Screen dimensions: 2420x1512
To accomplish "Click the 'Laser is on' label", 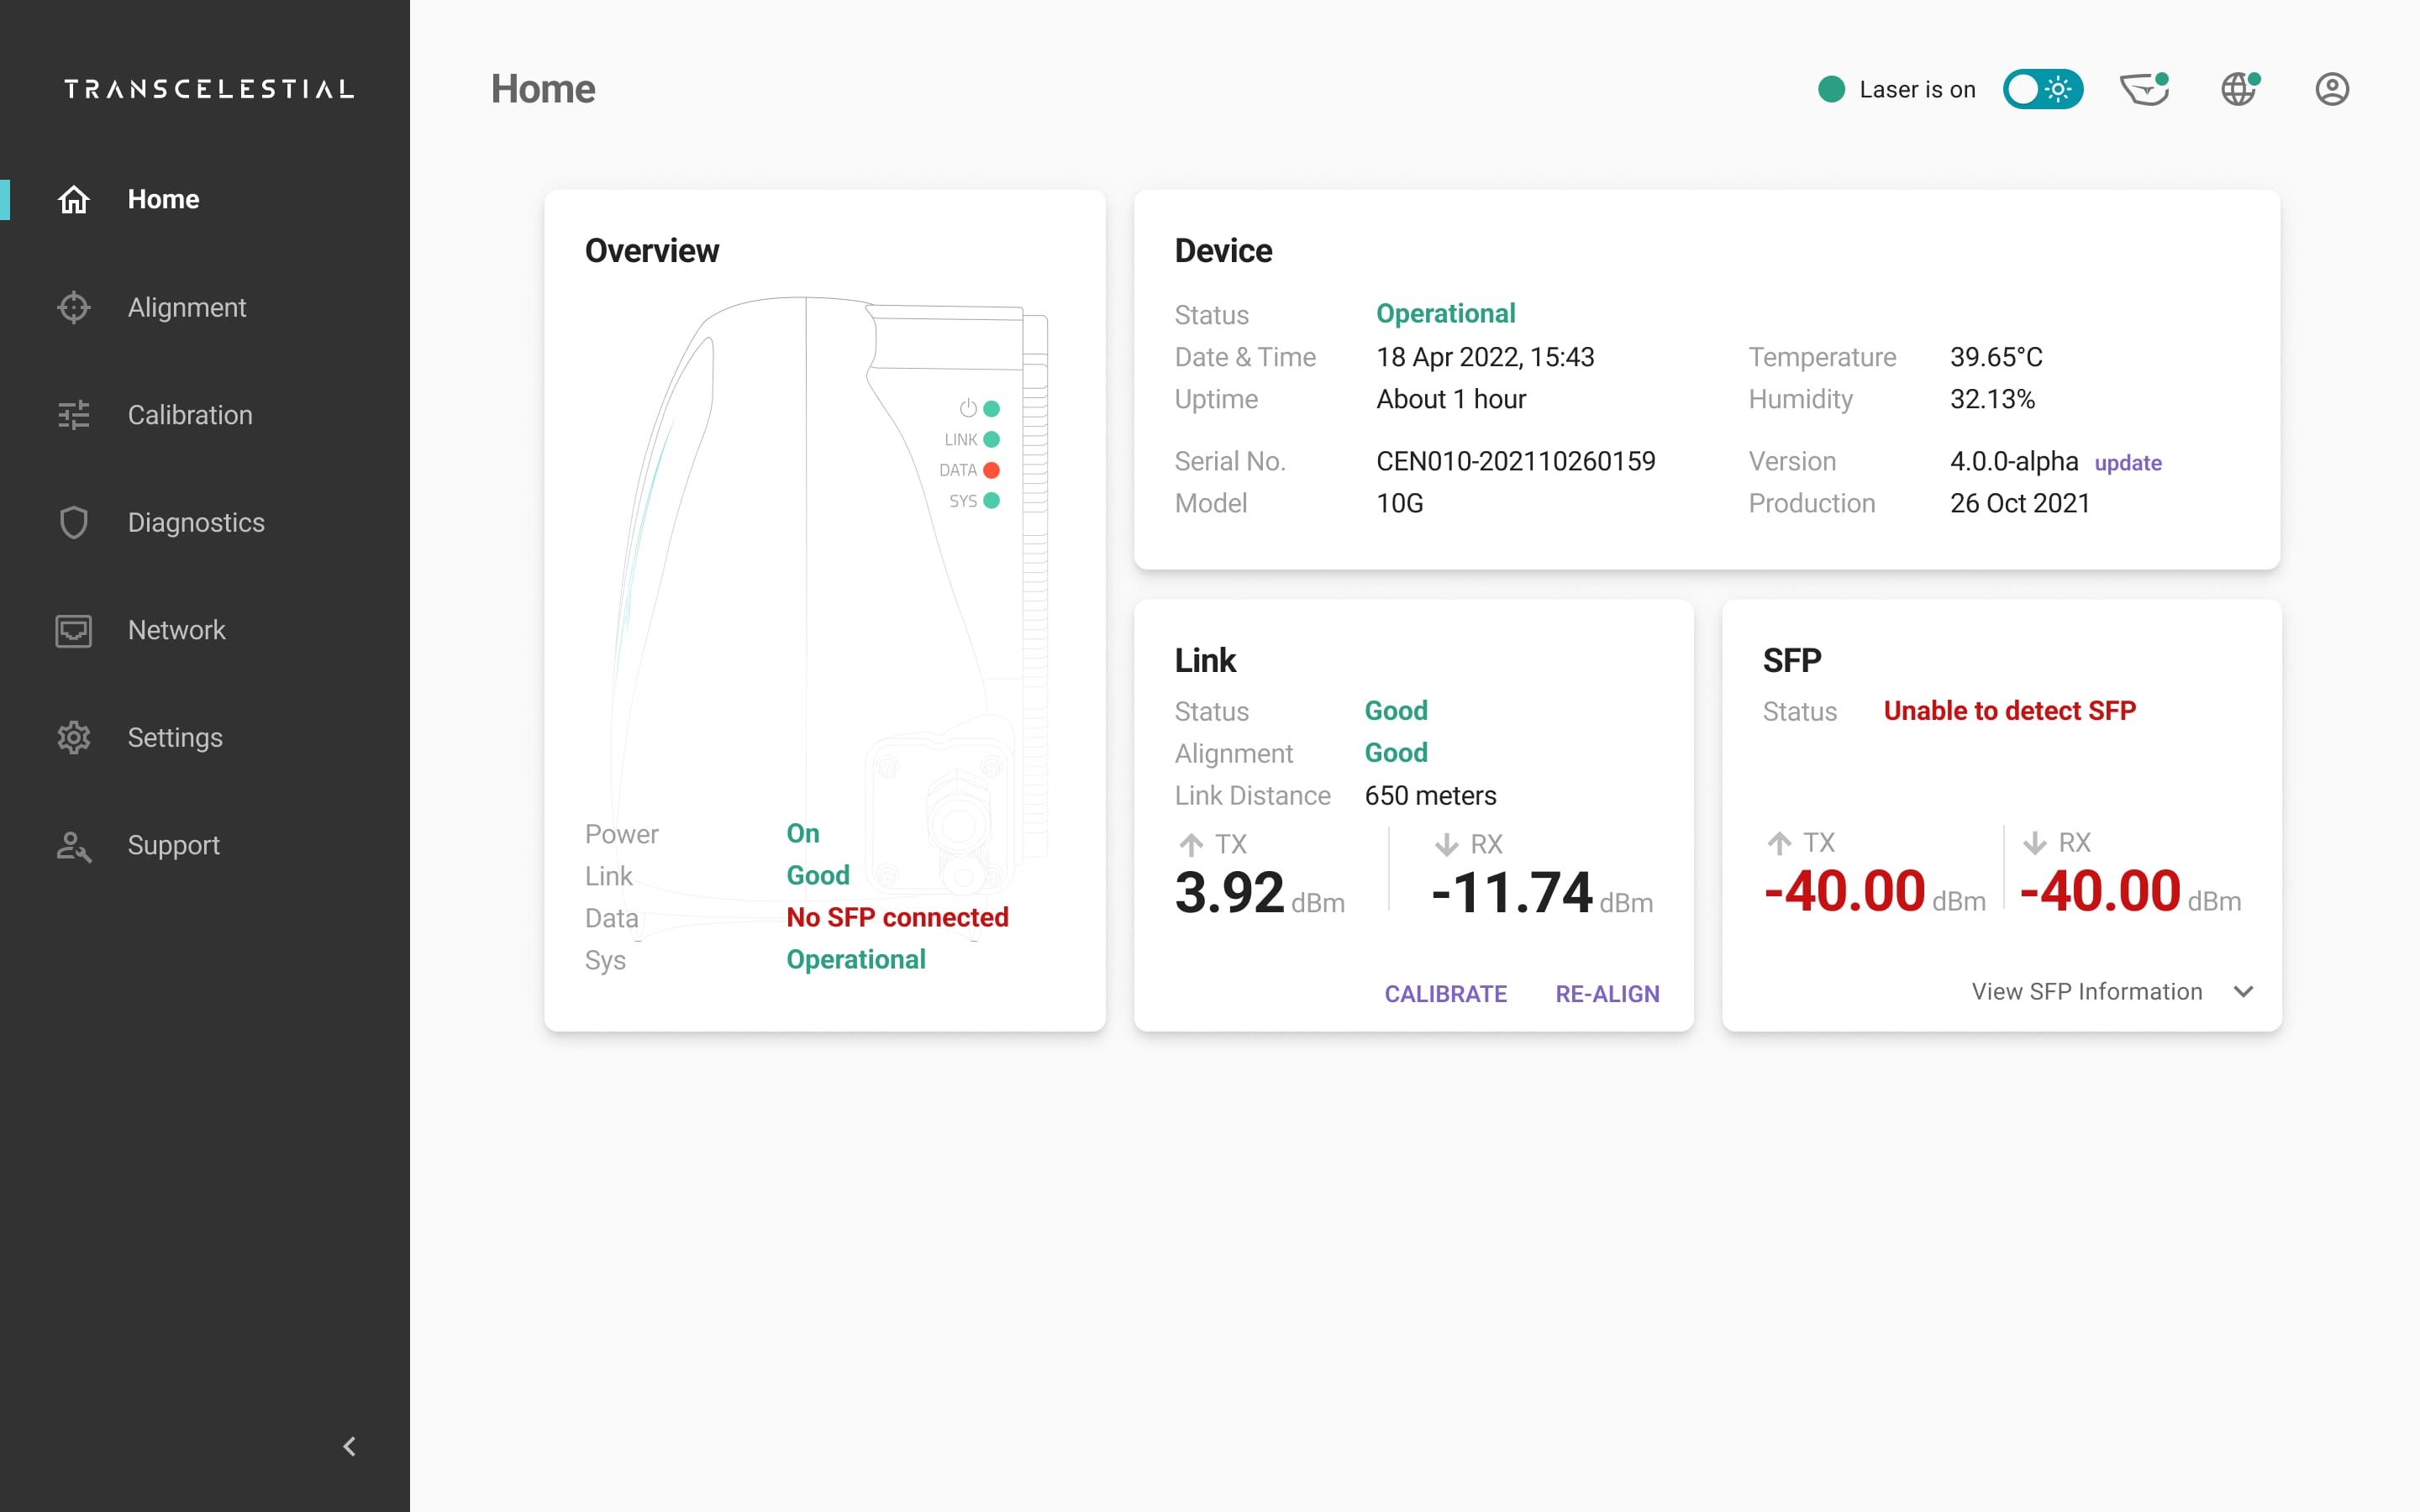I will click(x=1917, y=89).
